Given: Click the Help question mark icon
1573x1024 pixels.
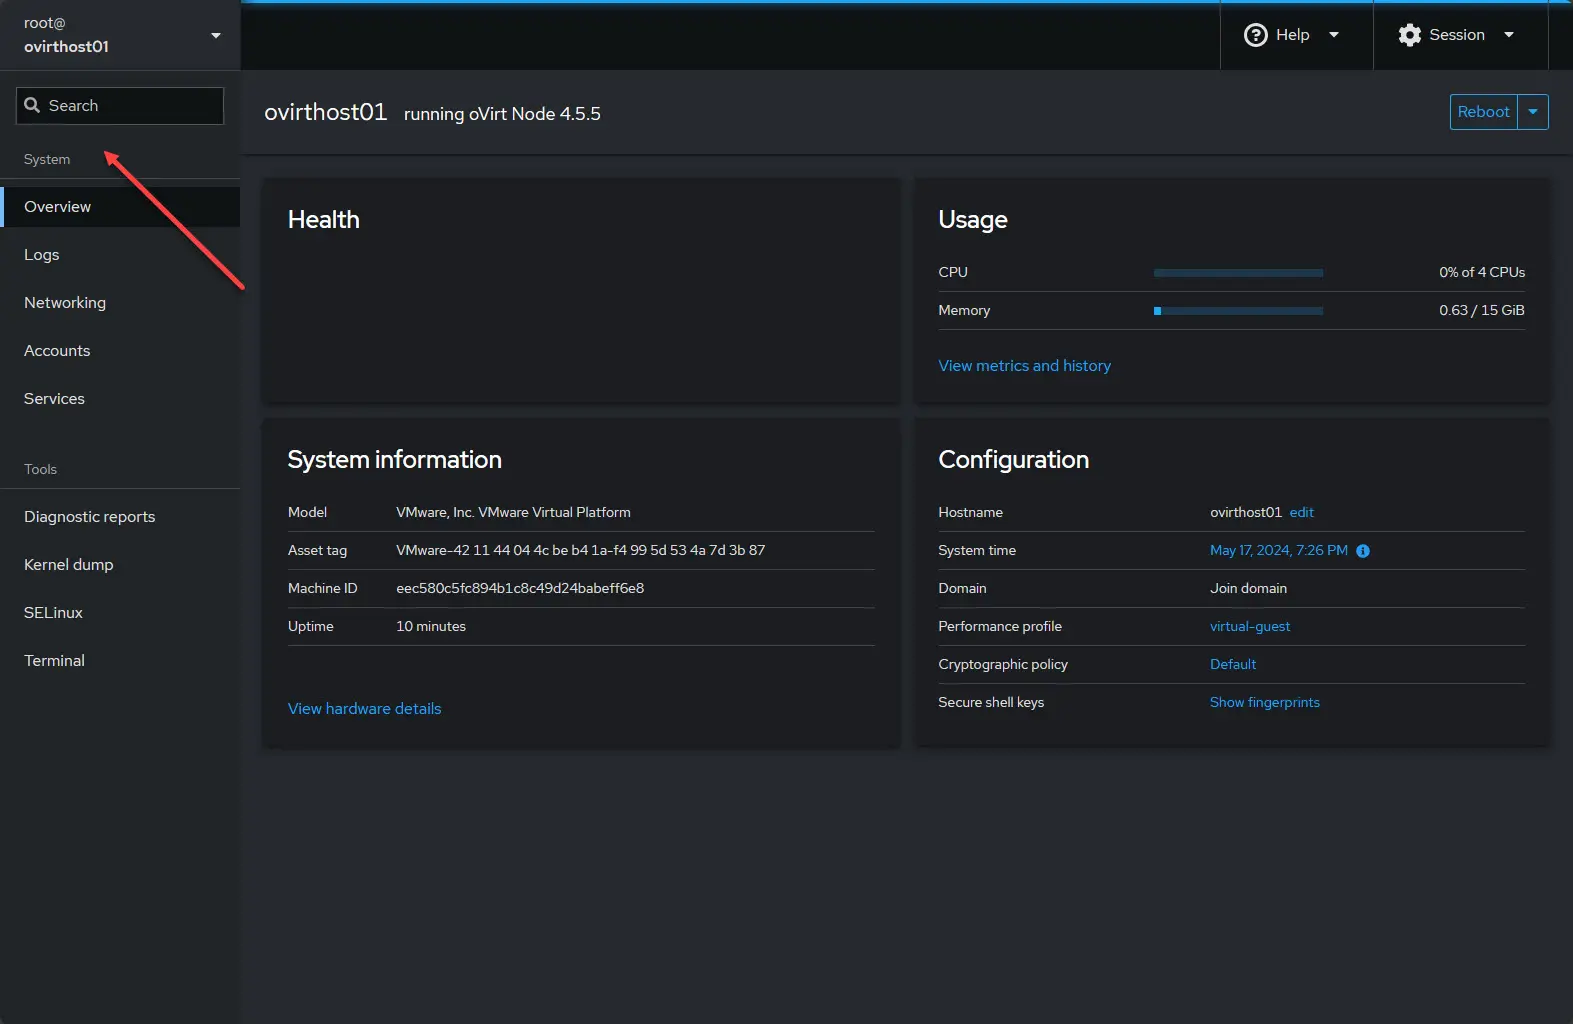Looking at the screenshot, I should pyautogui.click(x=1255, y=35).
